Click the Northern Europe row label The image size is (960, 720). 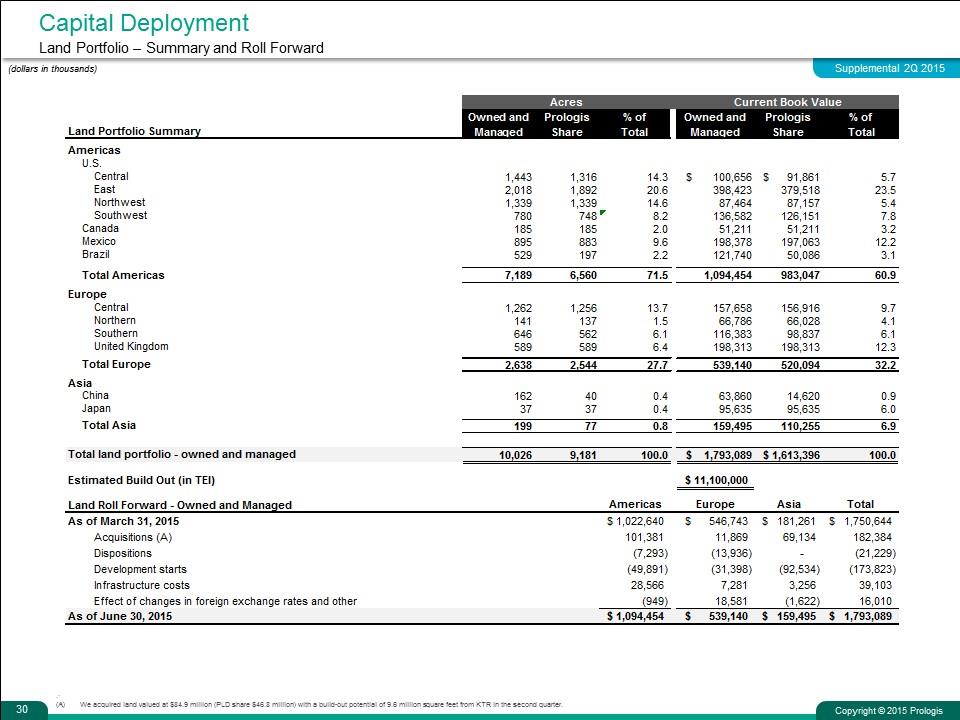coord(115,320)
